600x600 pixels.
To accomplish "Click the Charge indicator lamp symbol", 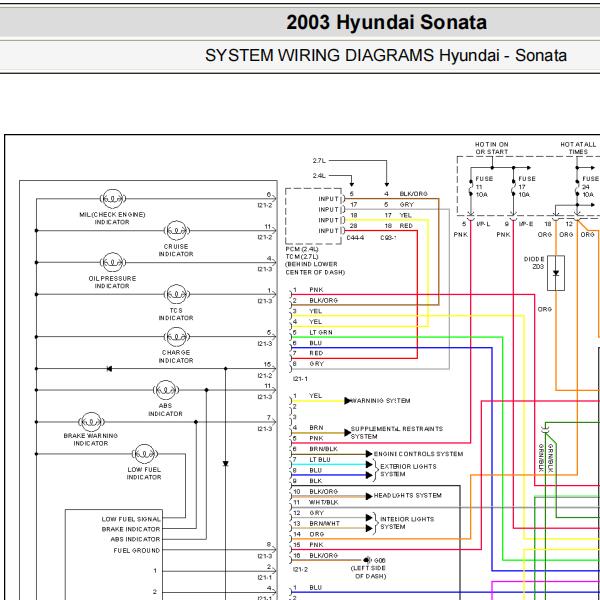I will coord(176,337).
